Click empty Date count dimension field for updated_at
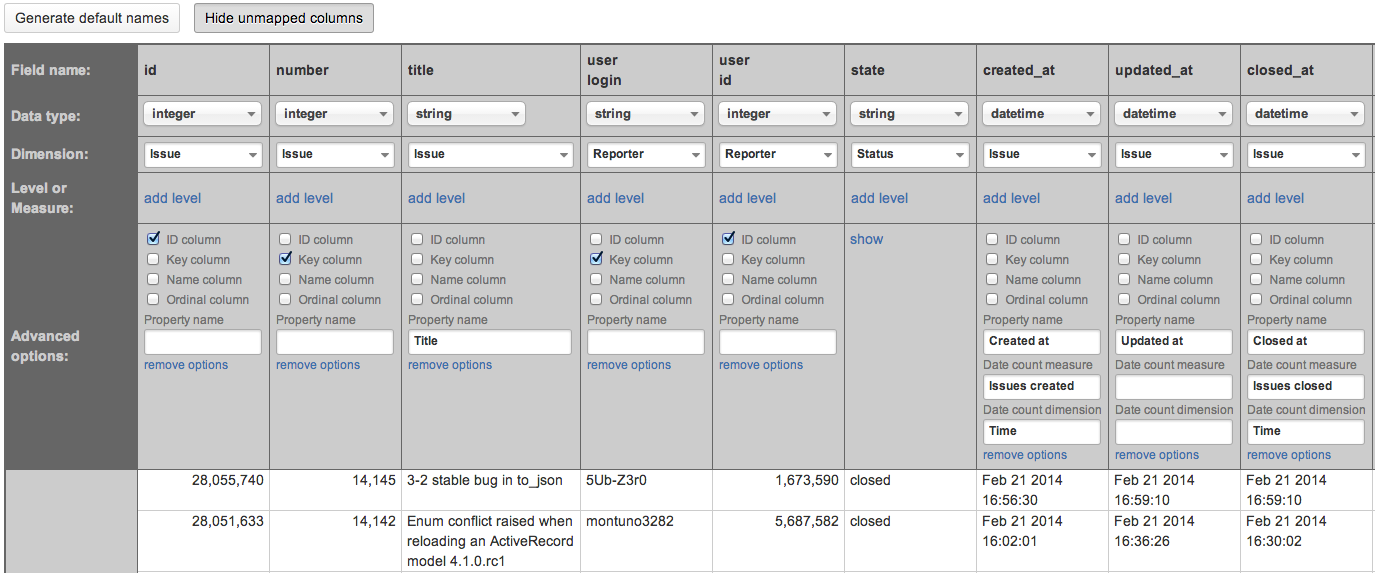 [1173, 431]
